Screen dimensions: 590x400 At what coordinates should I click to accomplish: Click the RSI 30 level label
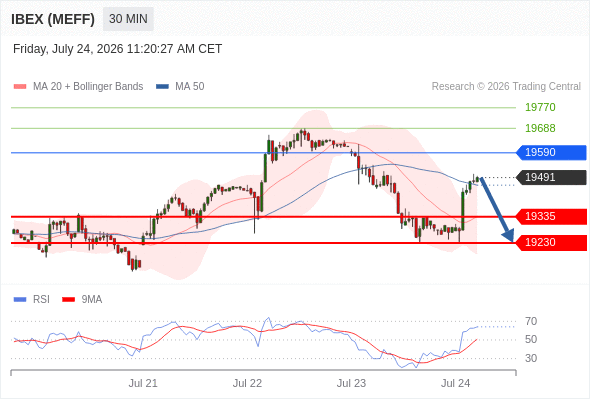point(531,358)
